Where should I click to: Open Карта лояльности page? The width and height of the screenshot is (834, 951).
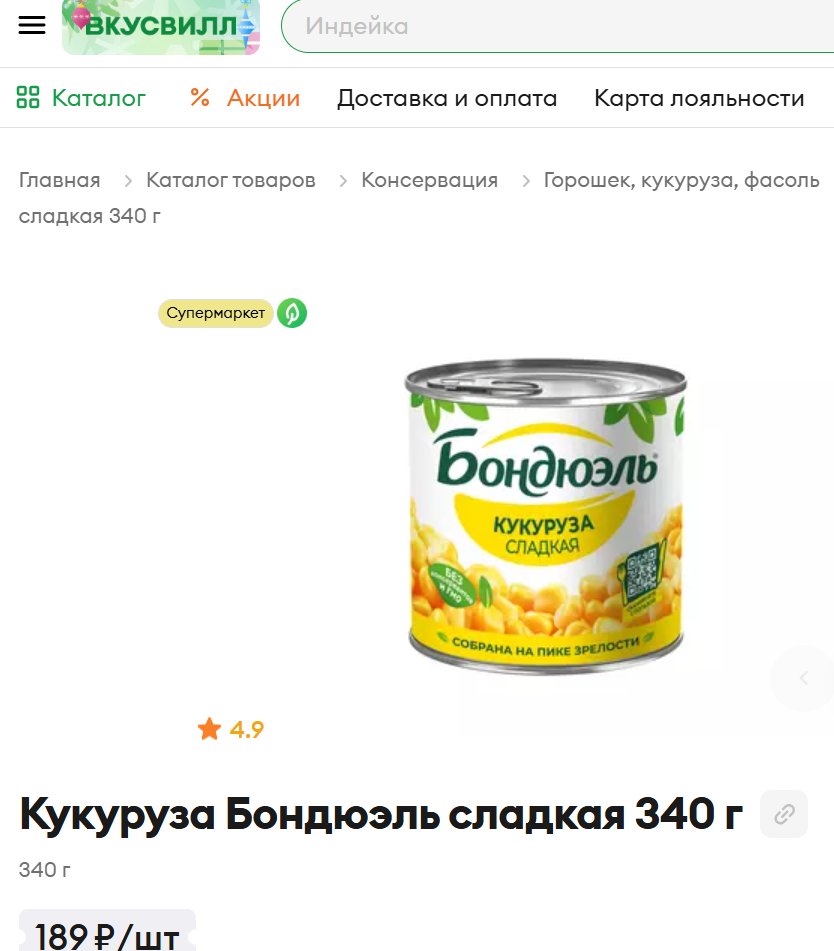pos(699,98)
